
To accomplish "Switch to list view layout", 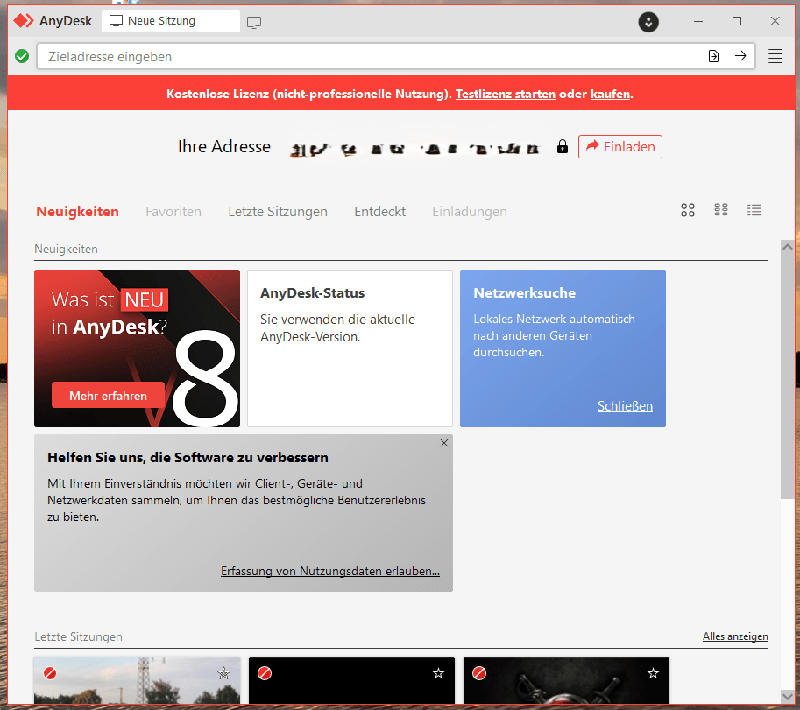I will coord(754,210).
